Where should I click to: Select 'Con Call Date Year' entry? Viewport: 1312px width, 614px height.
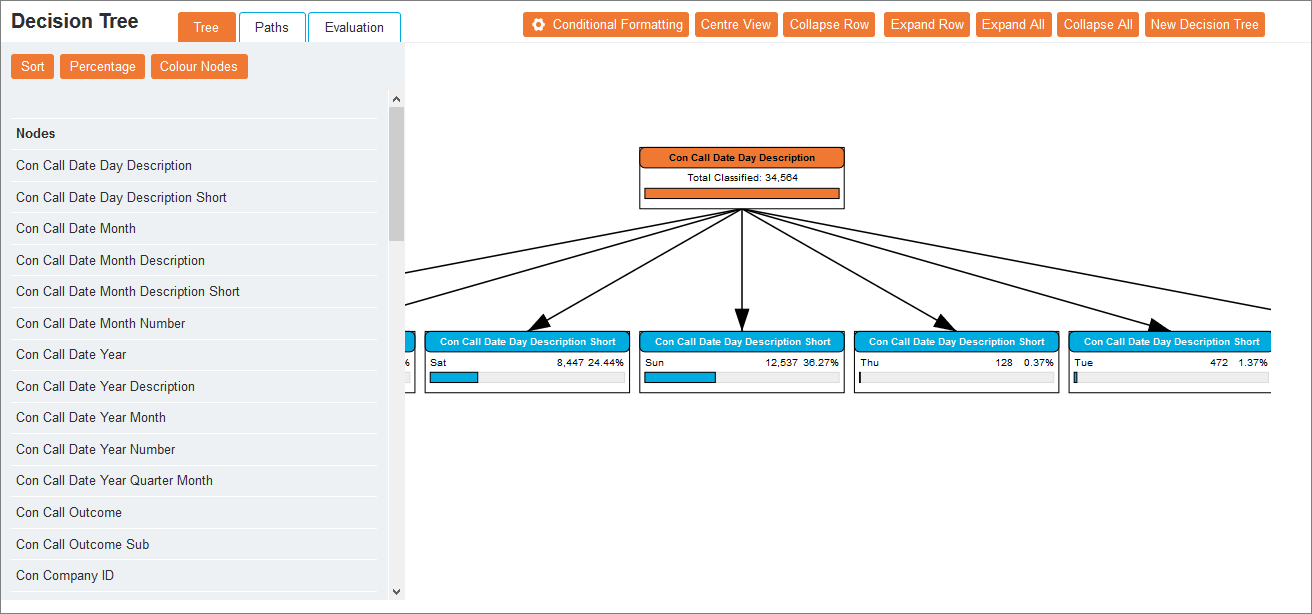click(x=196, y=355)
